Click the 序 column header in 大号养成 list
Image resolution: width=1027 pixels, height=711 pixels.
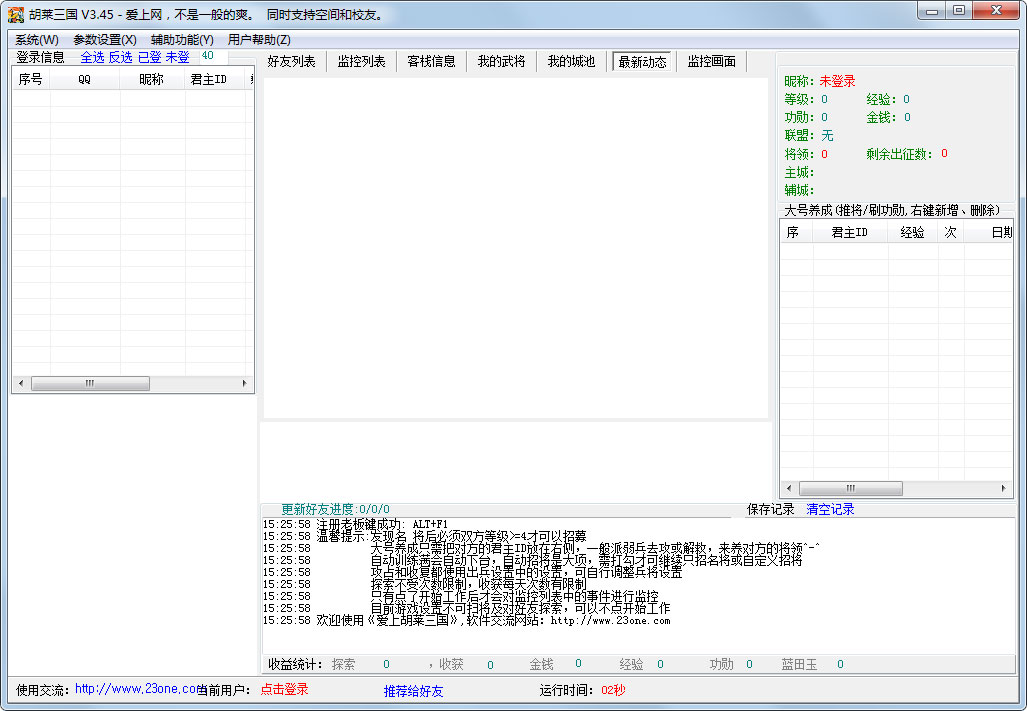tap(796, 232)
